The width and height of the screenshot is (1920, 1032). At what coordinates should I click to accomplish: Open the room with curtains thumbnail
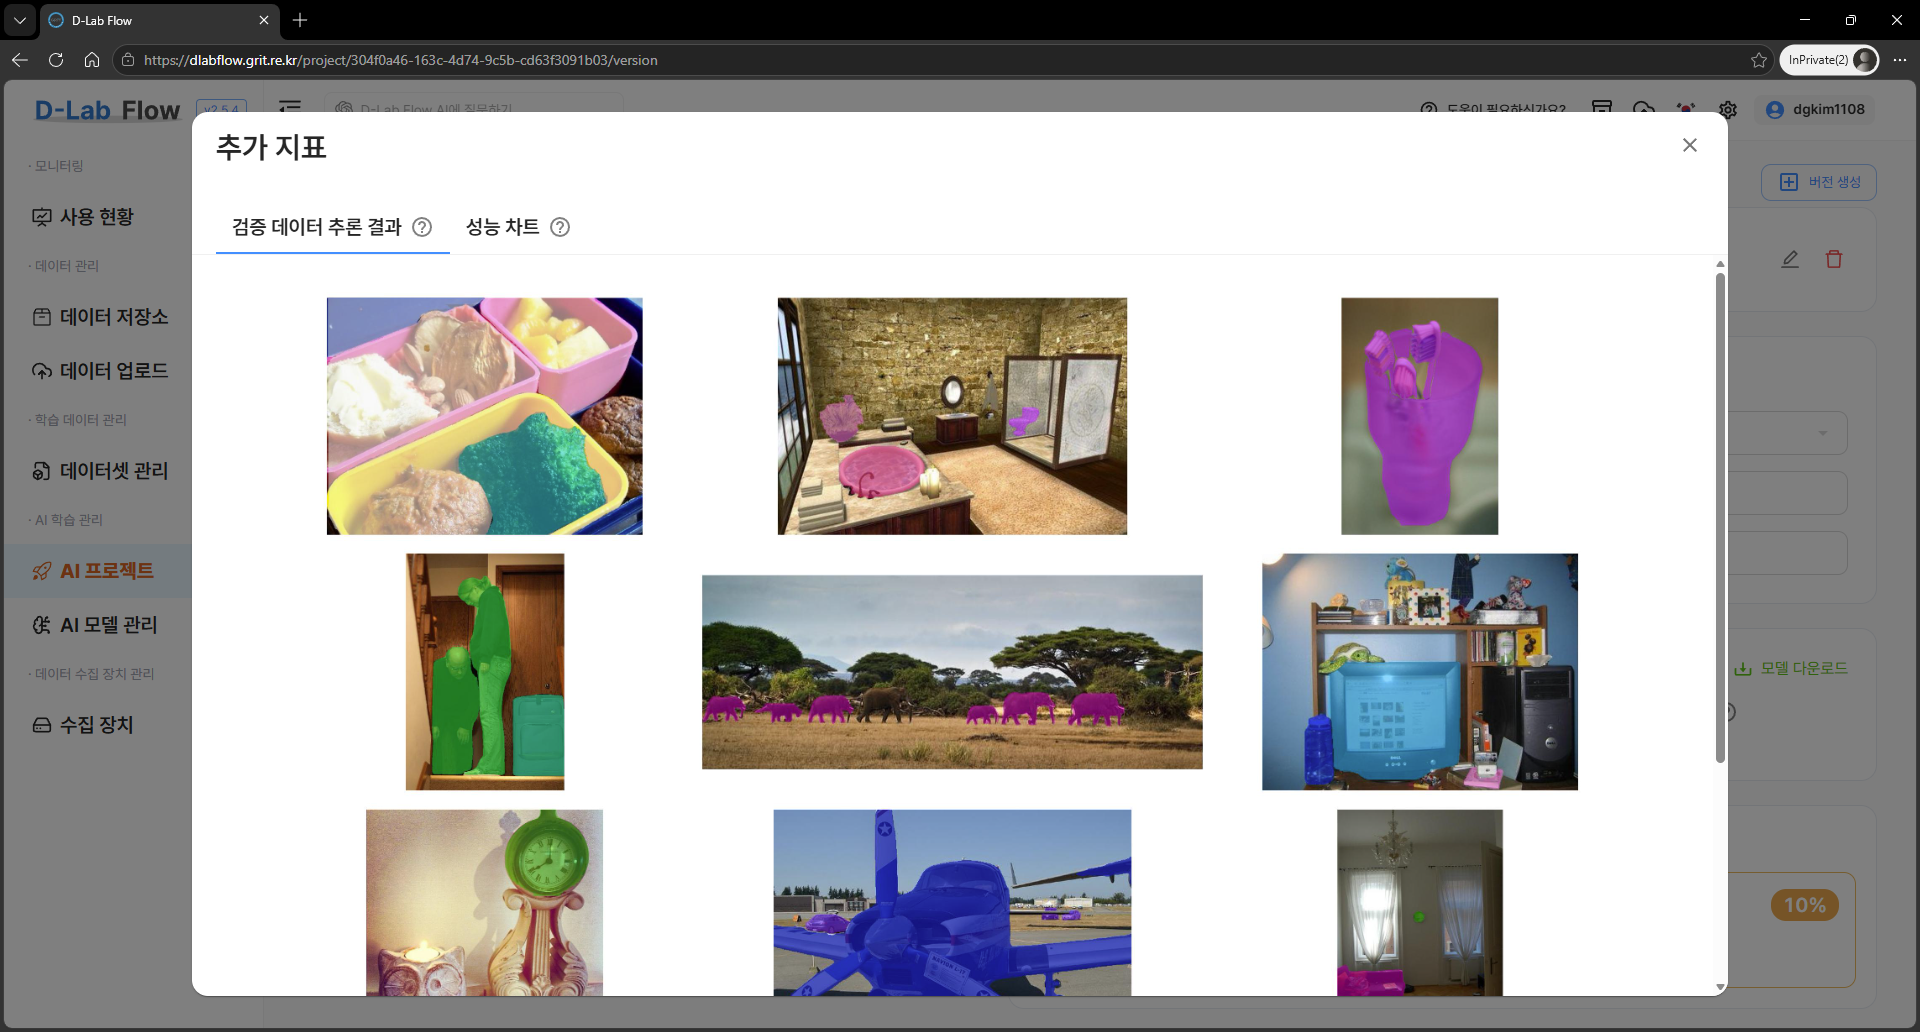click(1420, 903)
